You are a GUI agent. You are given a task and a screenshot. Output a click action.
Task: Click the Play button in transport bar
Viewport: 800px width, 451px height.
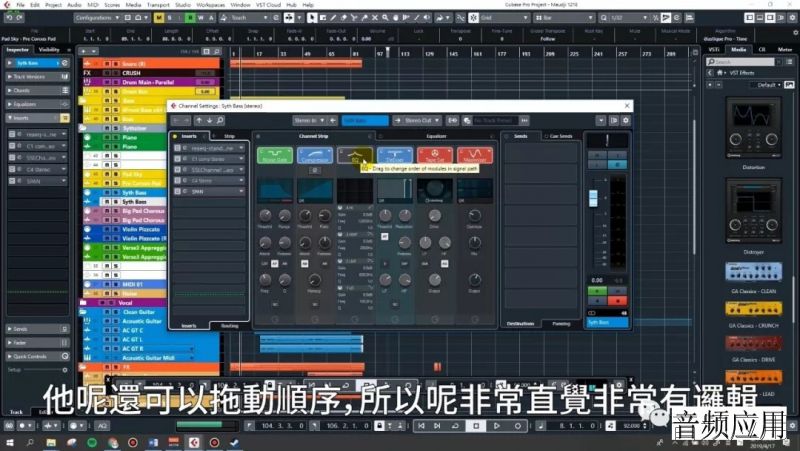coord(496,425)
